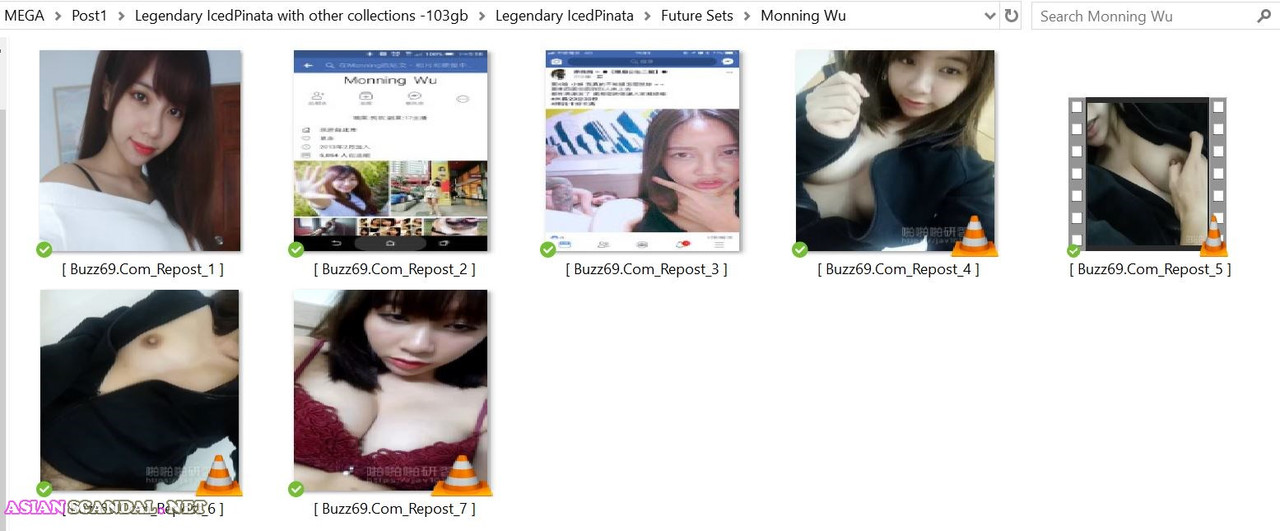Open 'Legendary IcedPinata with other collections -103gb' crumb
The height and width of the screenshot is (531, 1280).
301,16
